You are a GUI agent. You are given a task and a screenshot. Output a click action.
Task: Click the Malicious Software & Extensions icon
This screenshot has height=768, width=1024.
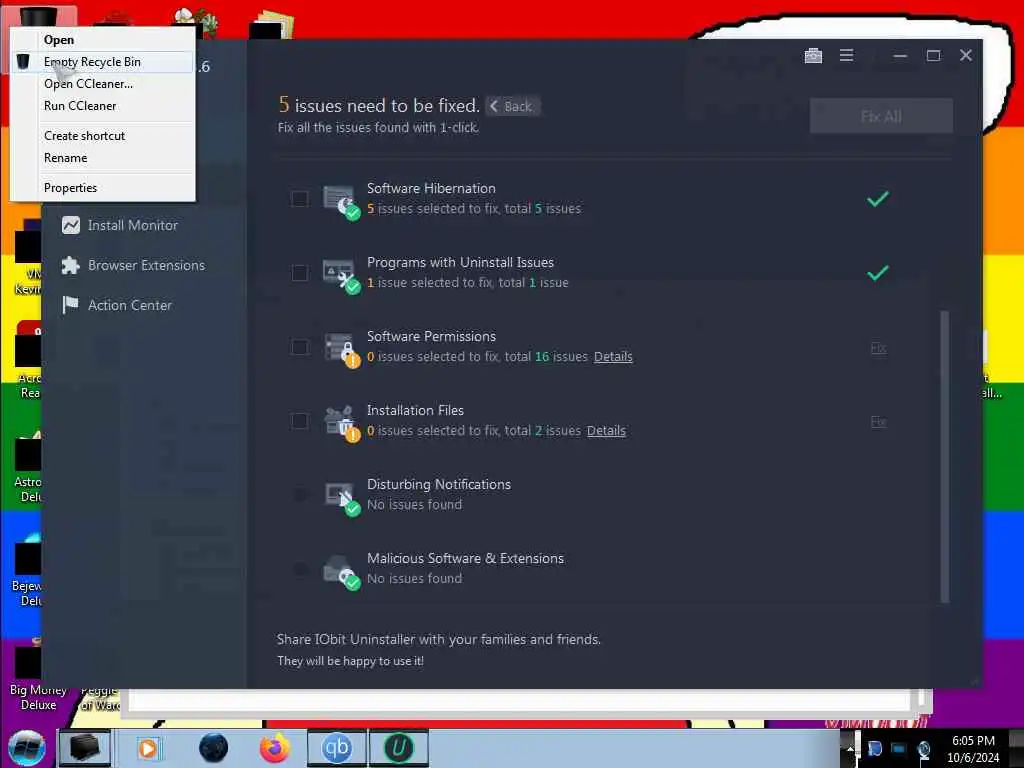coord(342,572)
